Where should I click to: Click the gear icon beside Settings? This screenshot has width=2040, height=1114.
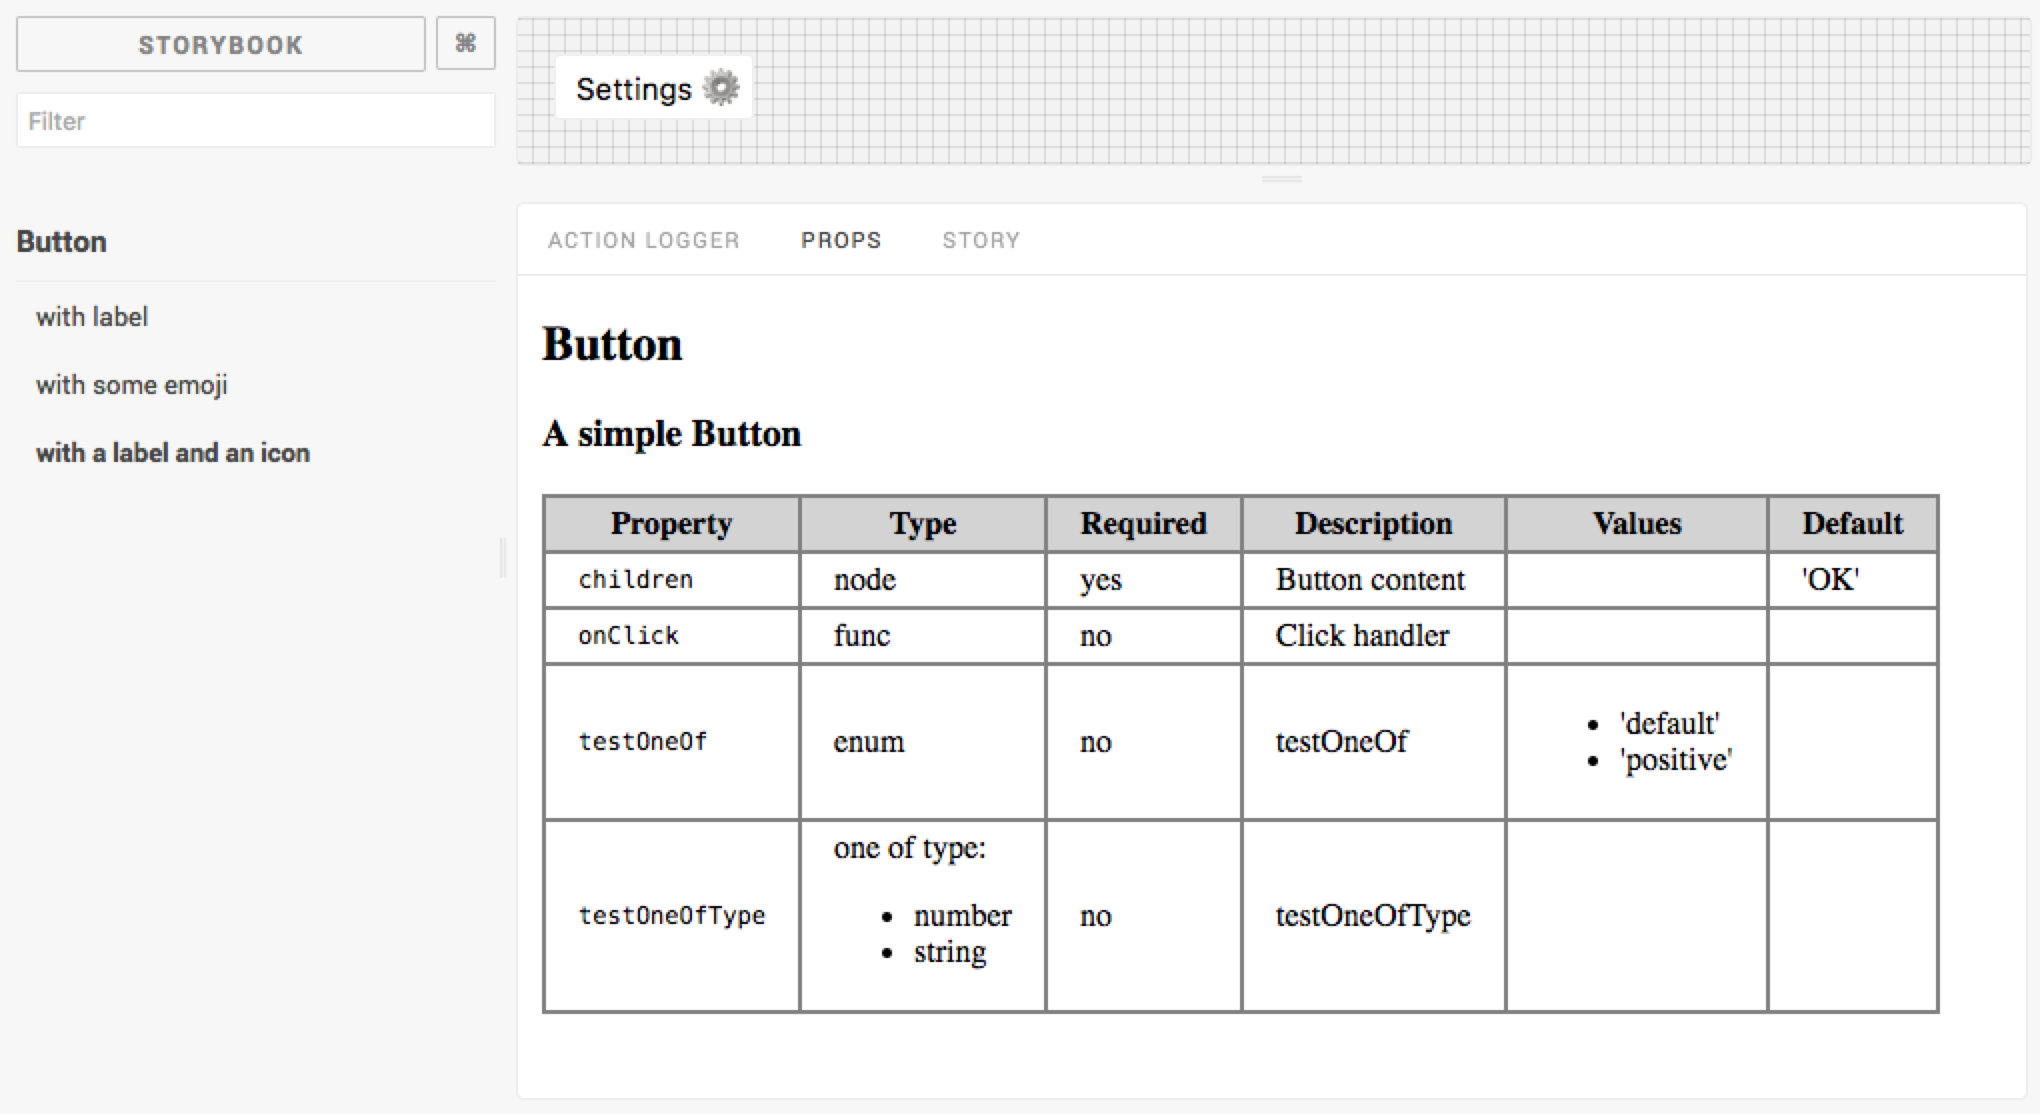pos(721,88)
